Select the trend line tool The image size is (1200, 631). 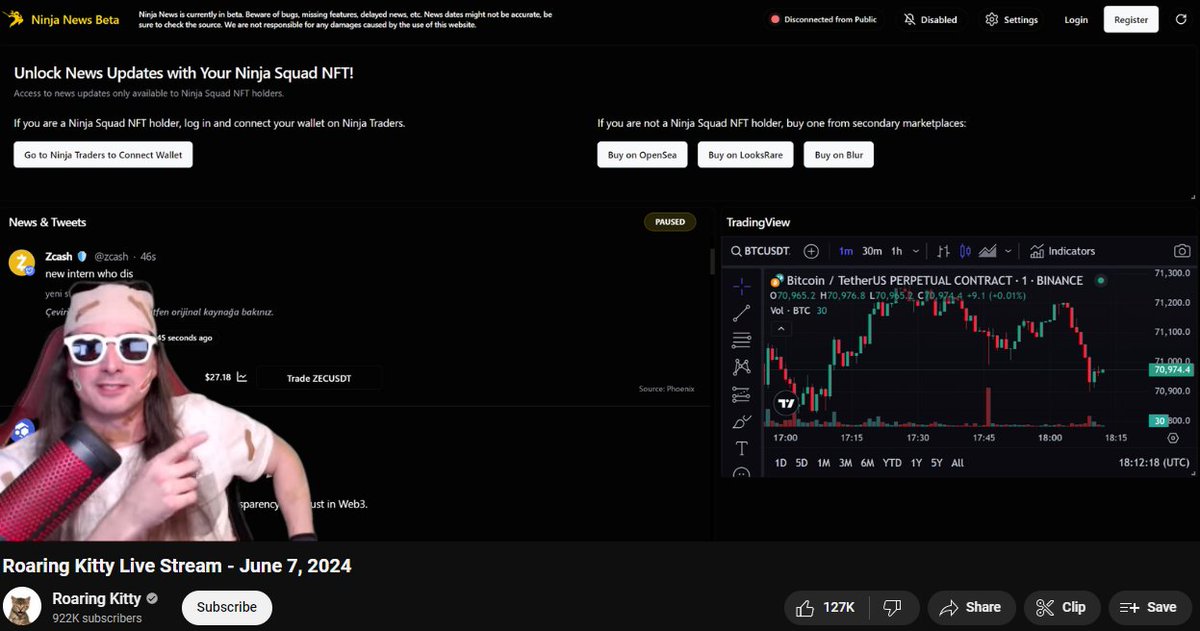[x=741, y=313]
